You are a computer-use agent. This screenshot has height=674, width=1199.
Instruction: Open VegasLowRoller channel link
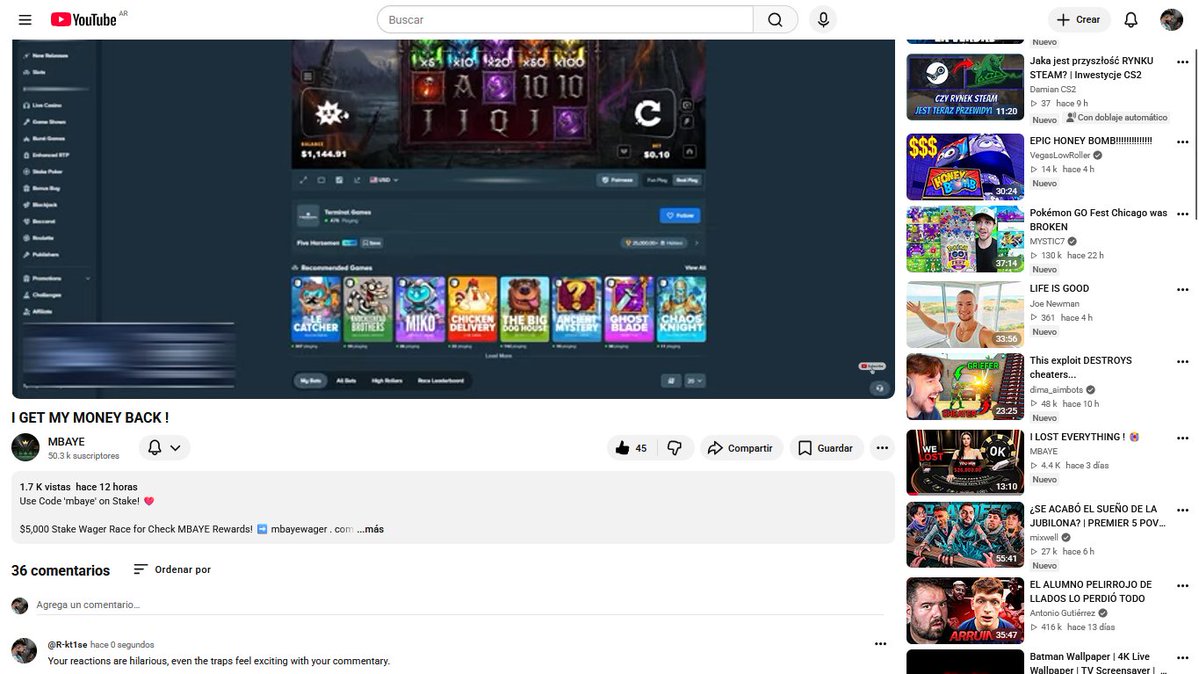pos(1060,155)
